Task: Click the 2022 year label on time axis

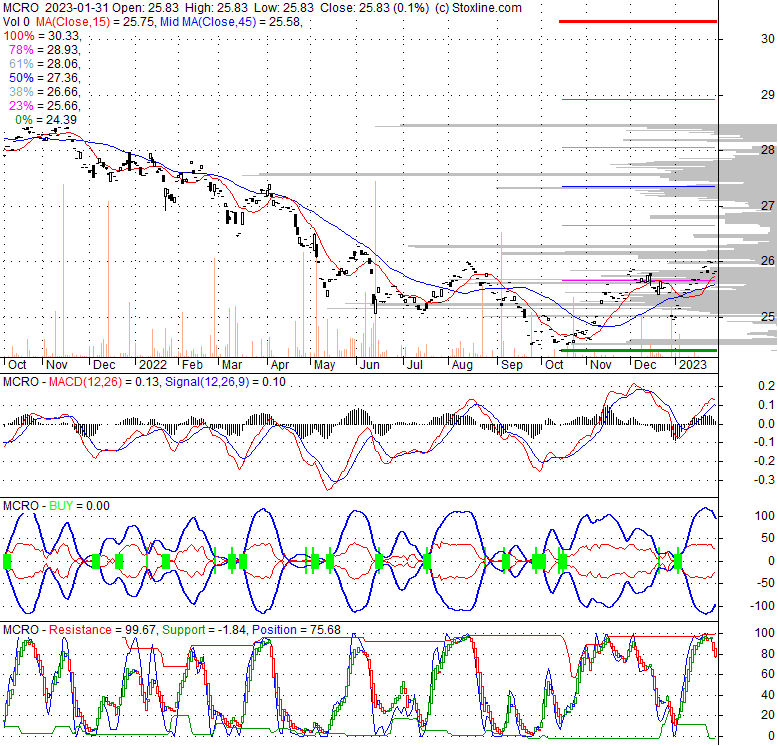Action: [153, 365]
